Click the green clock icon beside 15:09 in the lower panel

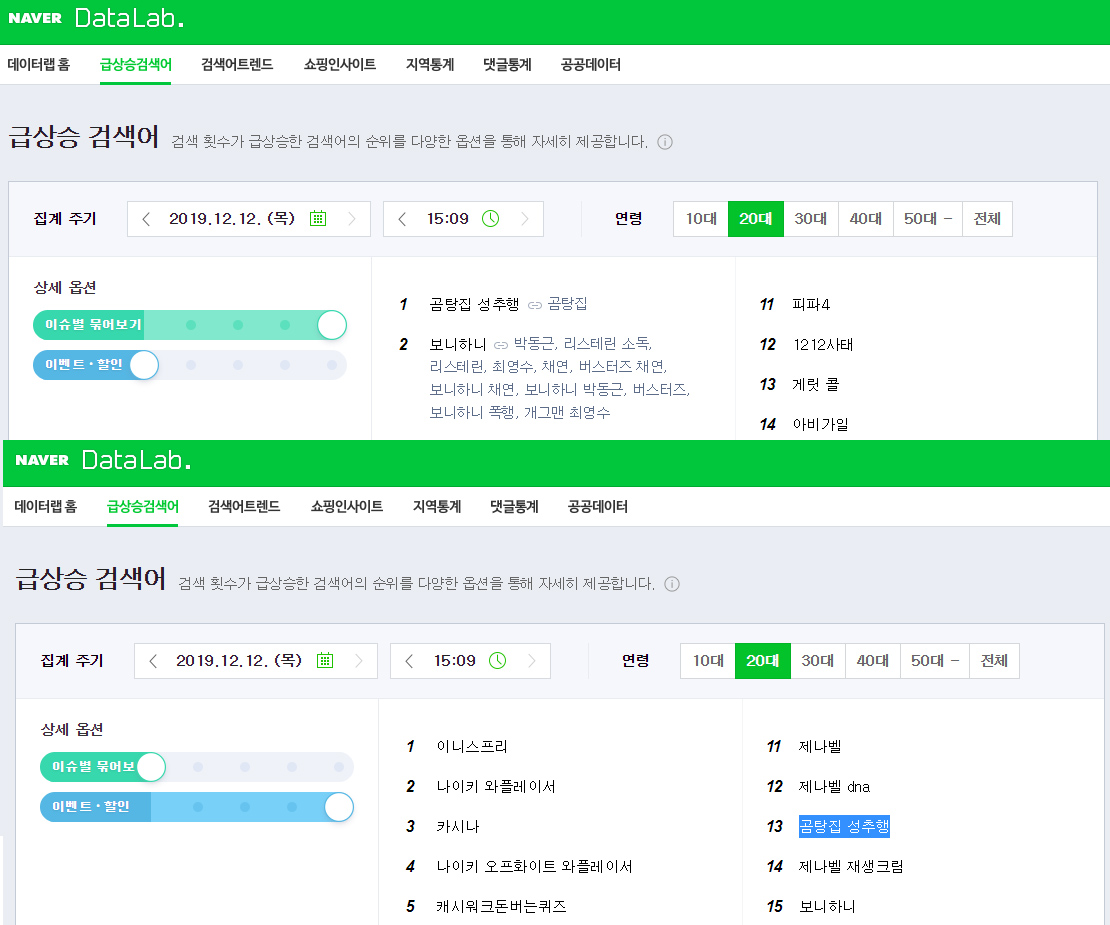(497, 660)
